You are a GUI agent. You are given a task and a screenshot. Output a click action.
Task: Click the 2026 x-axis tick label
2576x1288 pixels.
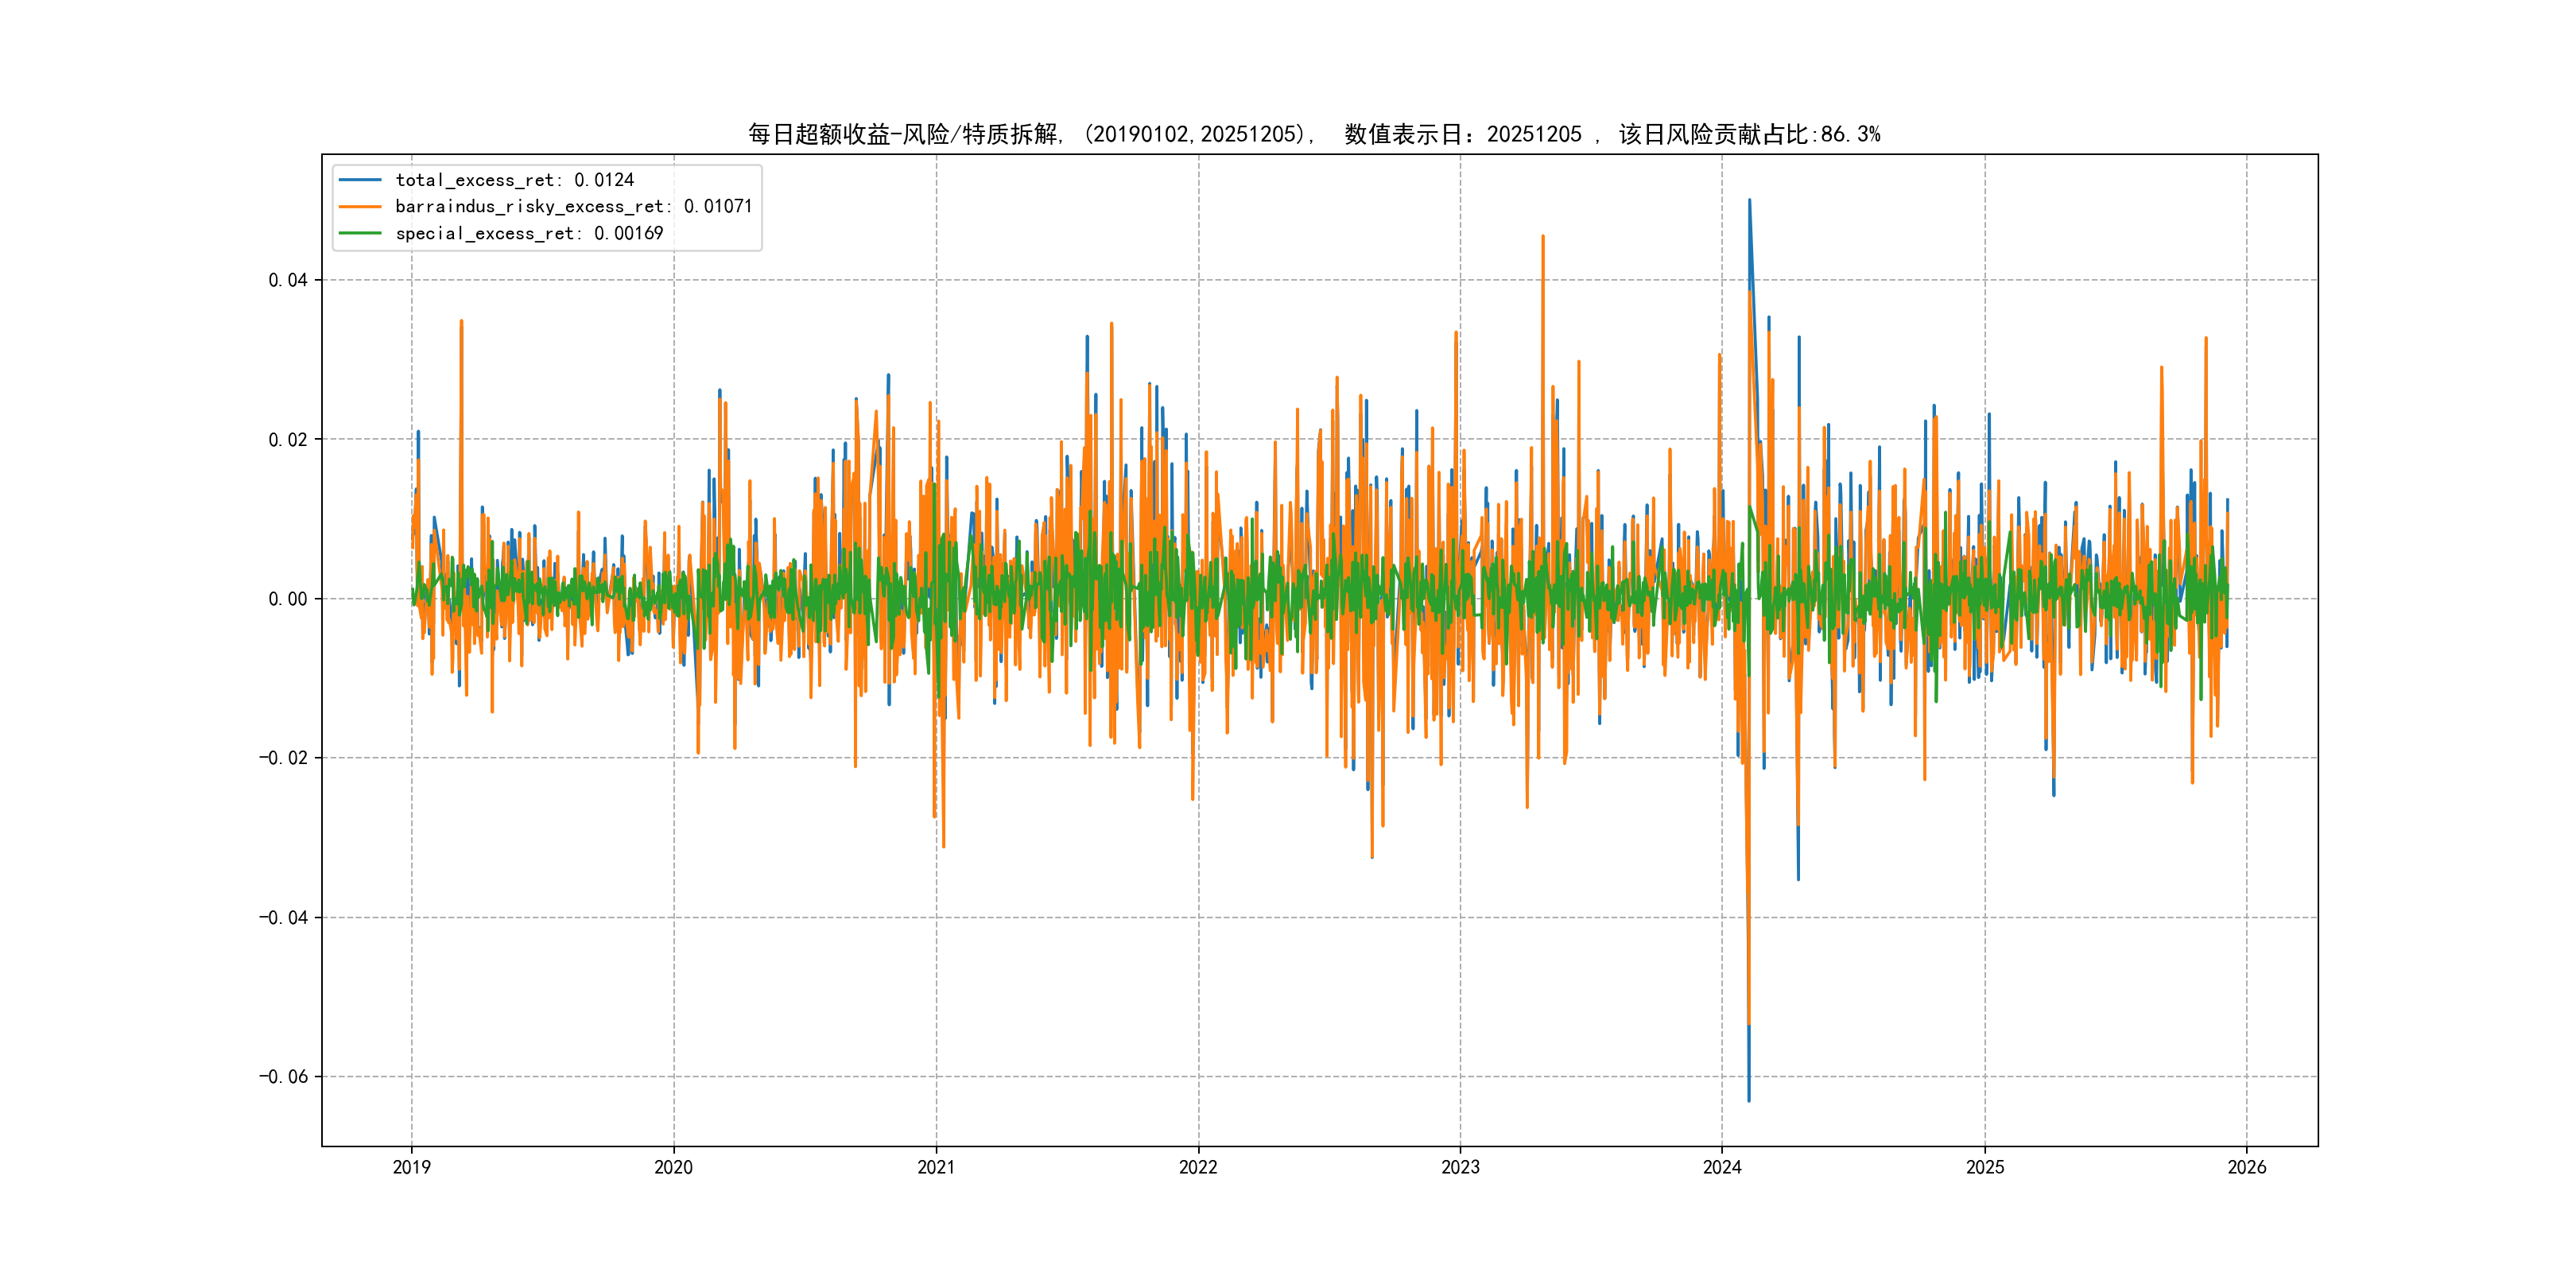2247,1167
